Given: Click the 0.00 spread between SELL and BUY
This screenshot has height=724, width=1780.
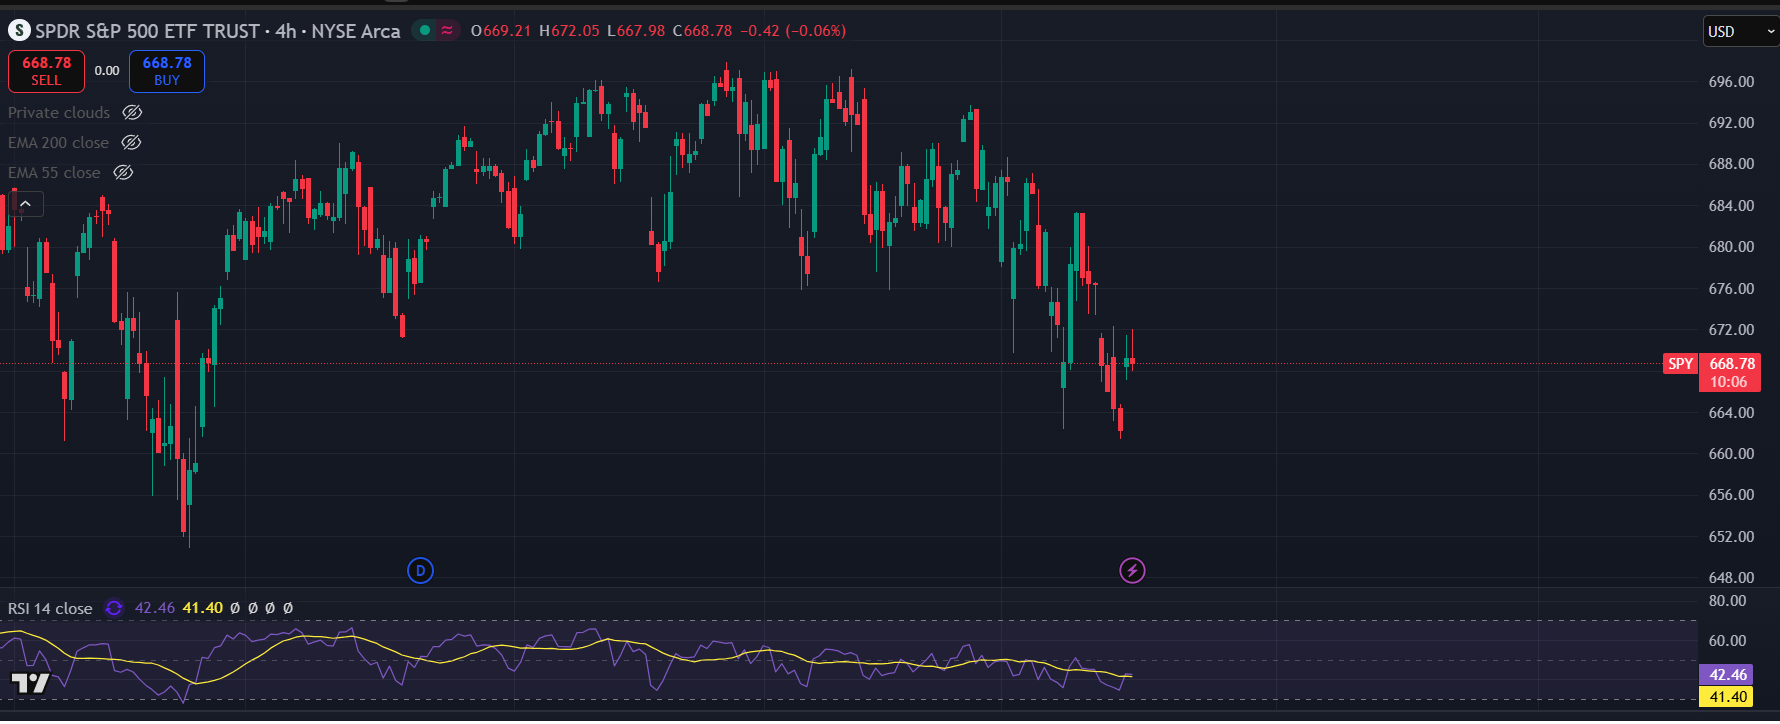Looking at the screenshot, I should click(107, 71).
